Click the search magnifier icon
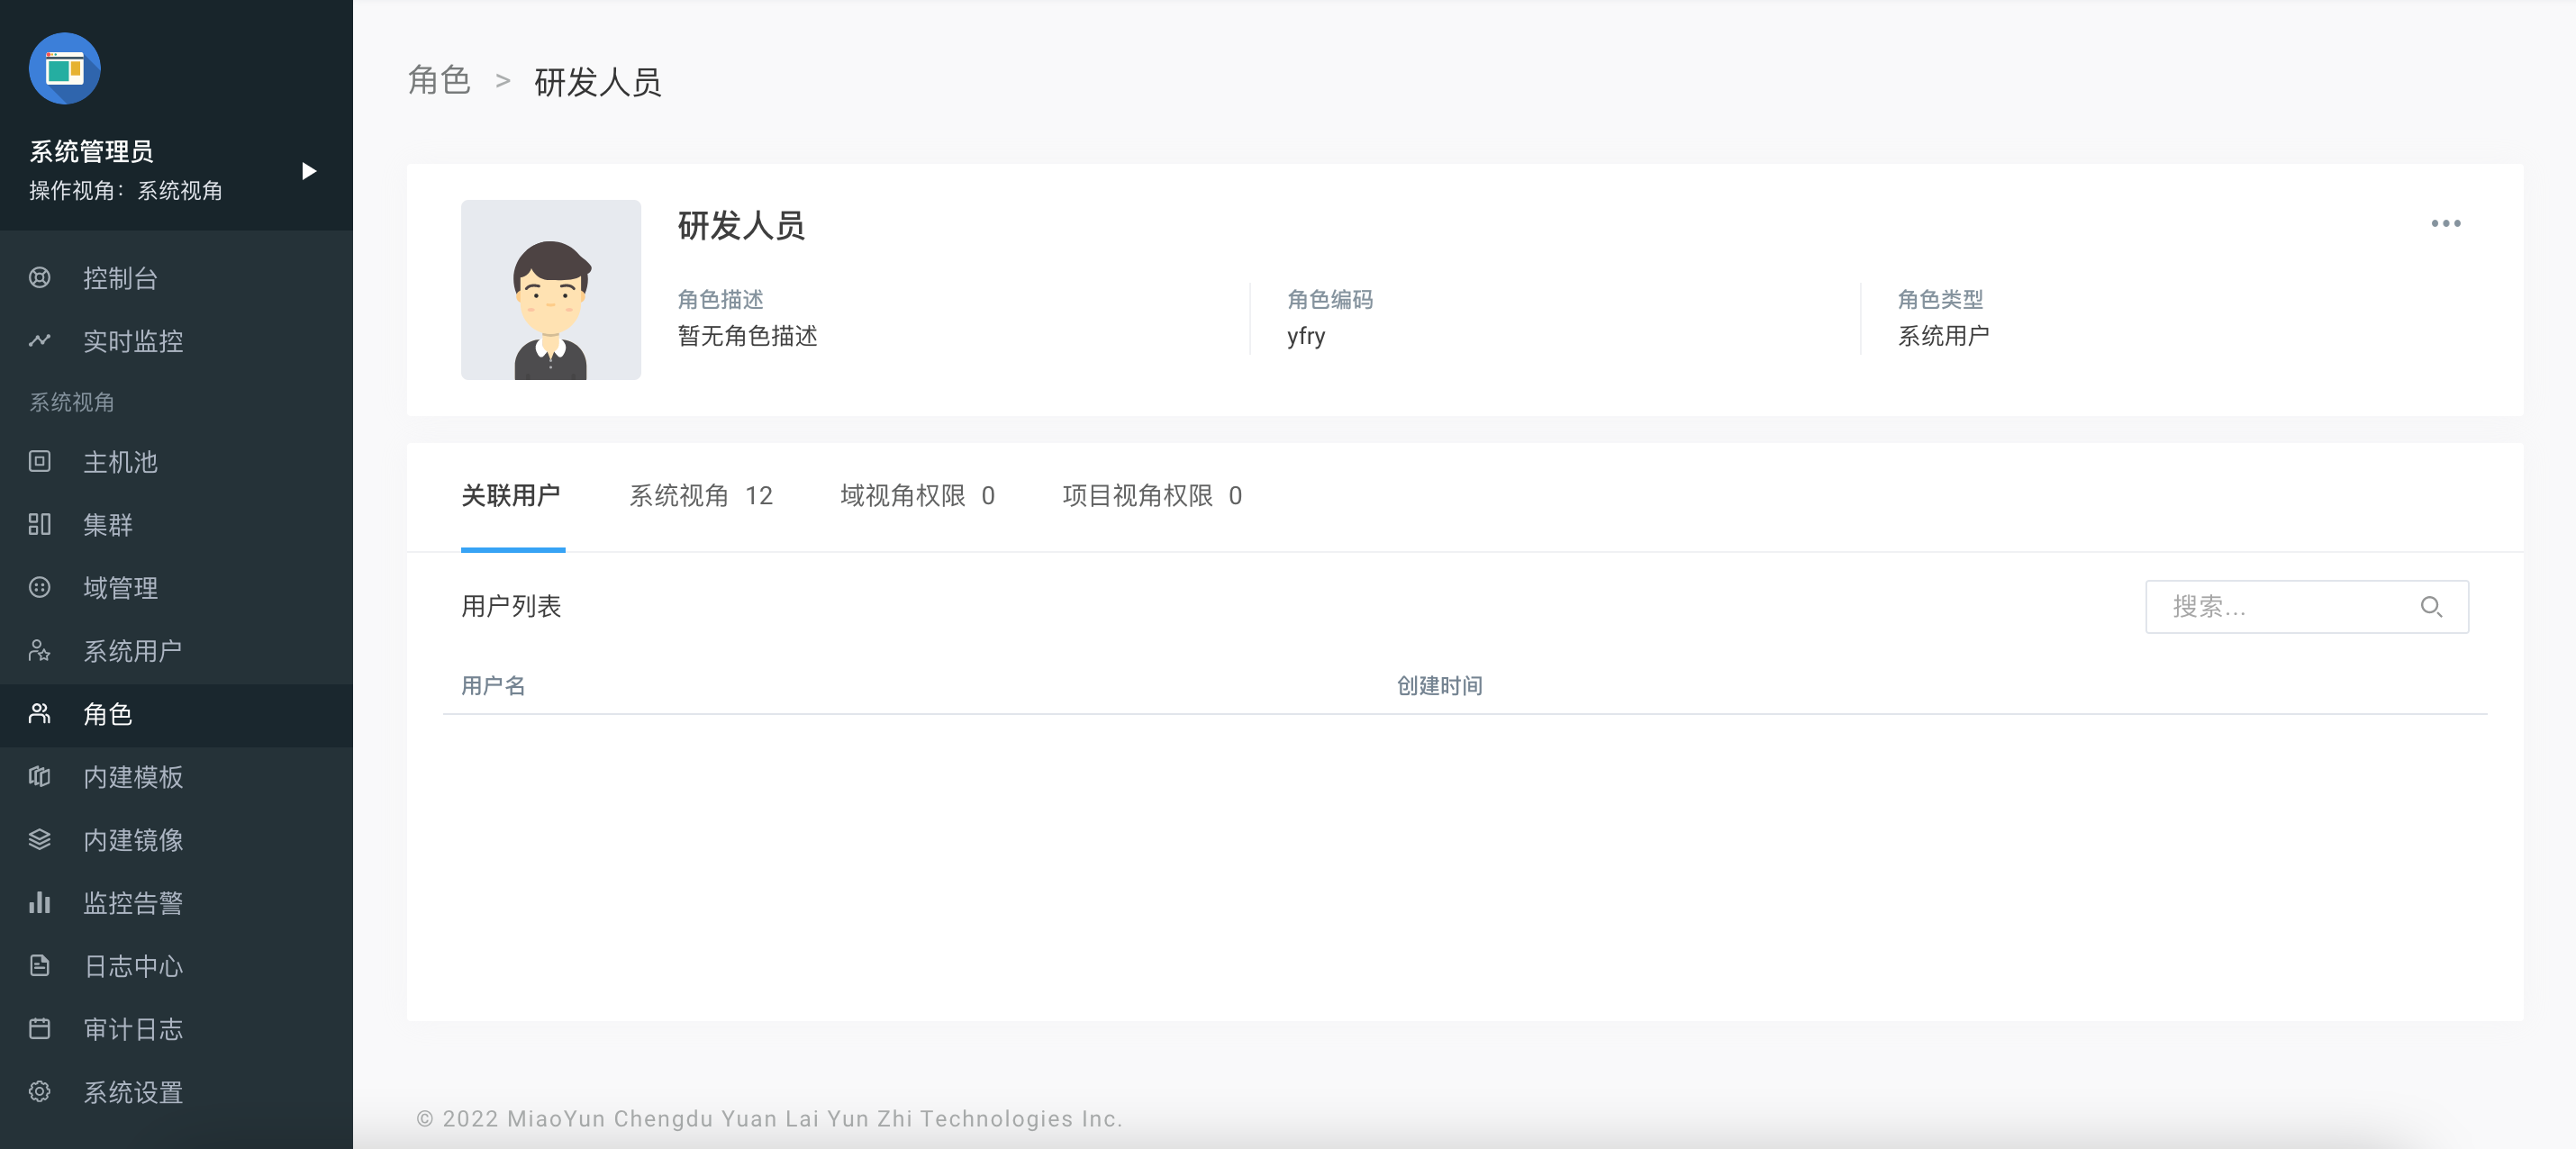This screenshot has width=2576, height=1149. click(2431, 606)
